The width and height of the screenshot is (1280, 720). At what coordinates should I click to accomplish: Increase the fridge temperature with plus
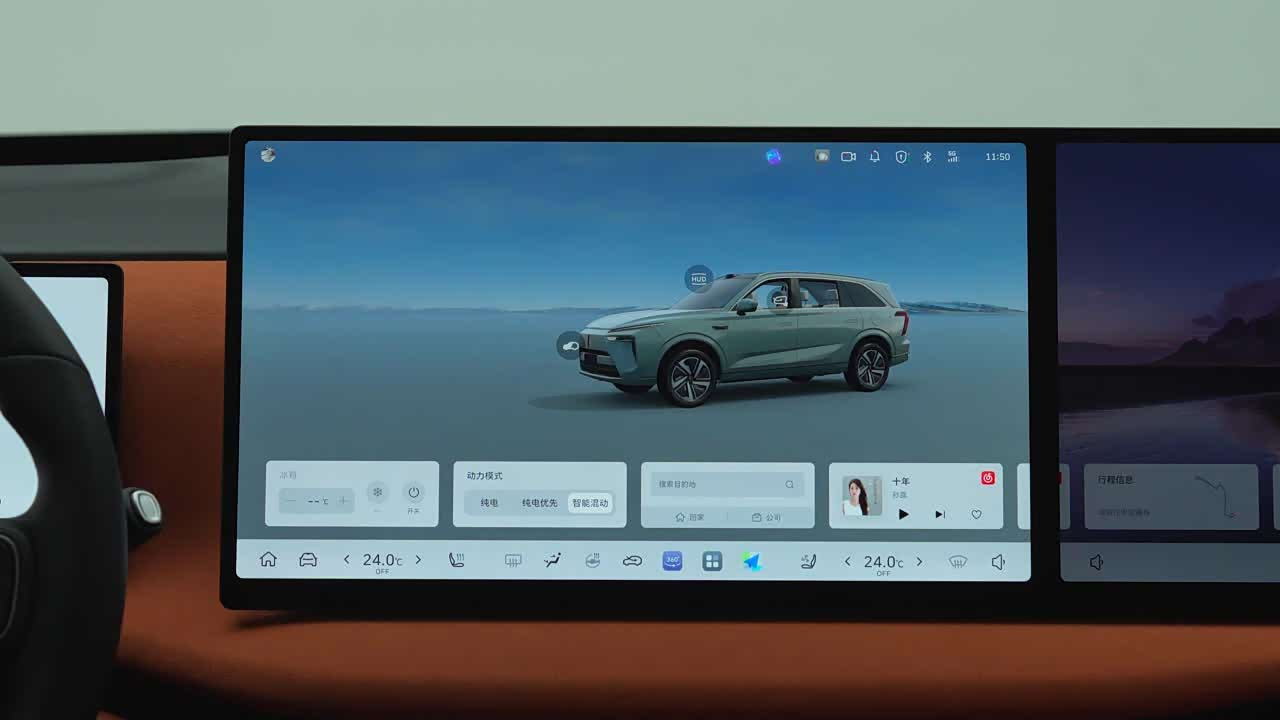coord(344,501)
